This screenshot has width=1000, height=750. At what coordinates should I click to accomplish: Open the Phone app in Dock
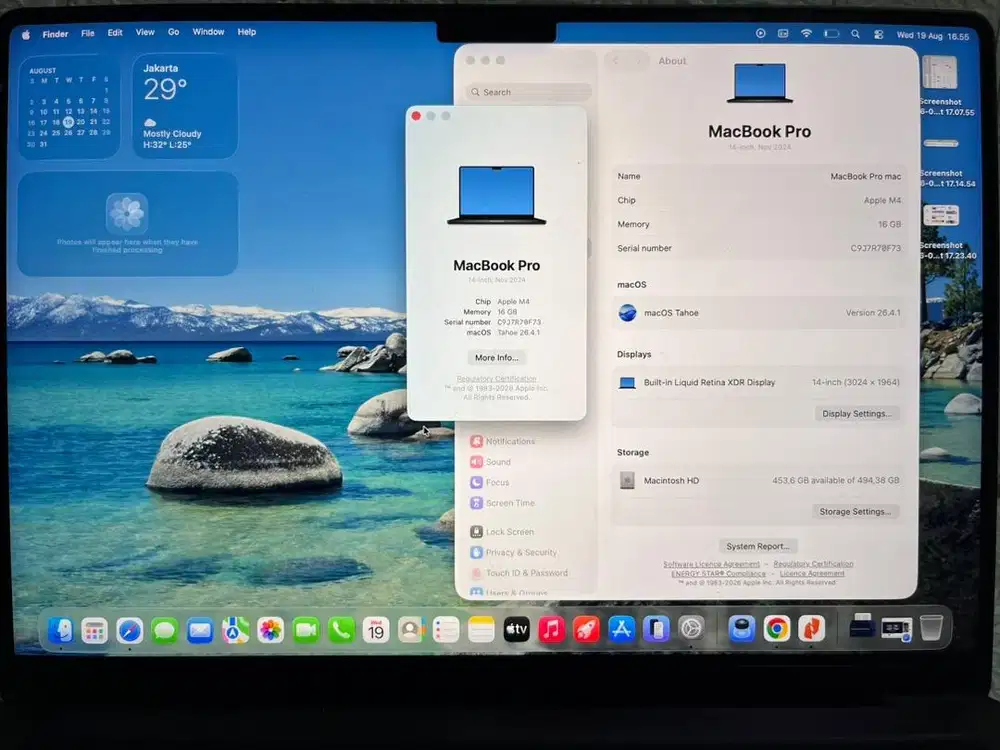pos(341,630)
